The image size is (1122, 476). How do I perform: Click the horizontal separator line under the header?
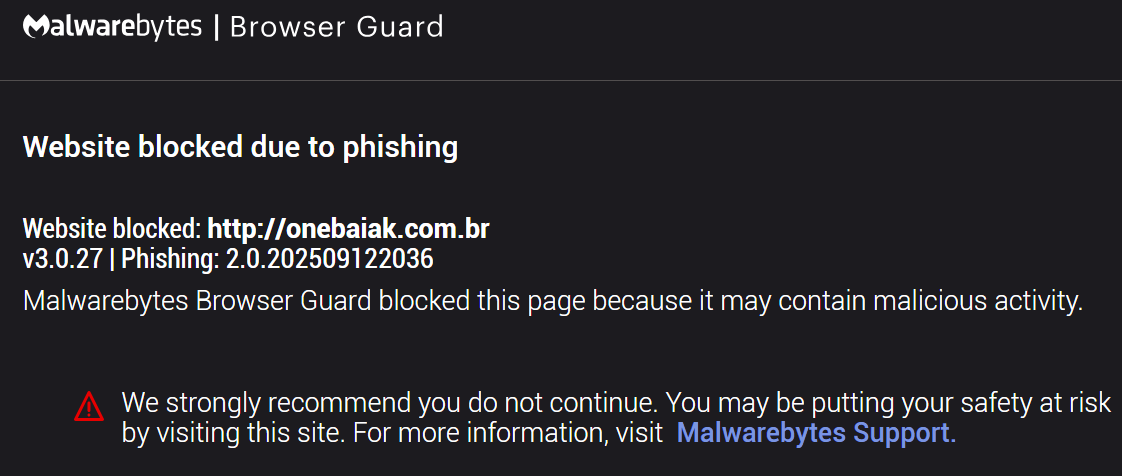(x=561, y=80)
